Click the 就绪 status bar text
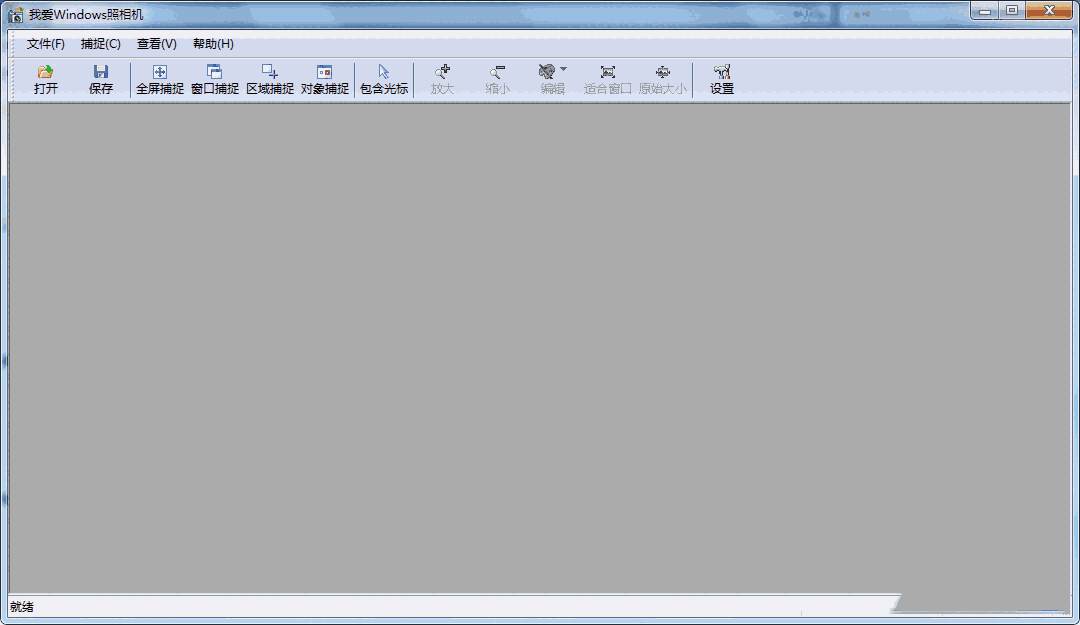1080x625 pixels. pos(24,607)
